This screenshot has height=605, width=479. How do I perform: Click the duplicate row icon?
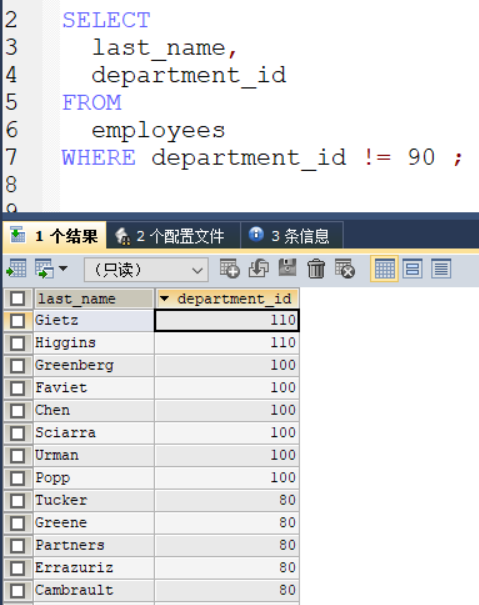coord(258,268)
